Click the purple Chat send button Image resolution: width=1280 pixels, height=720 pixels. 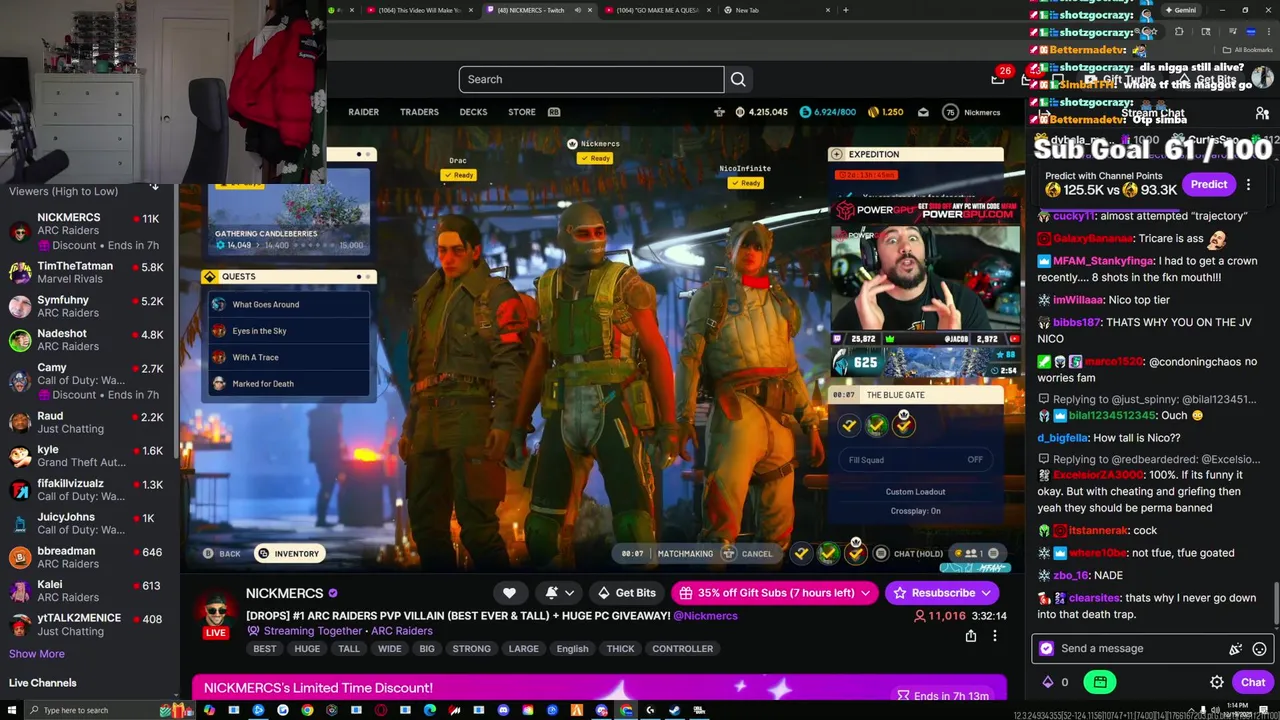(1253, 682)
